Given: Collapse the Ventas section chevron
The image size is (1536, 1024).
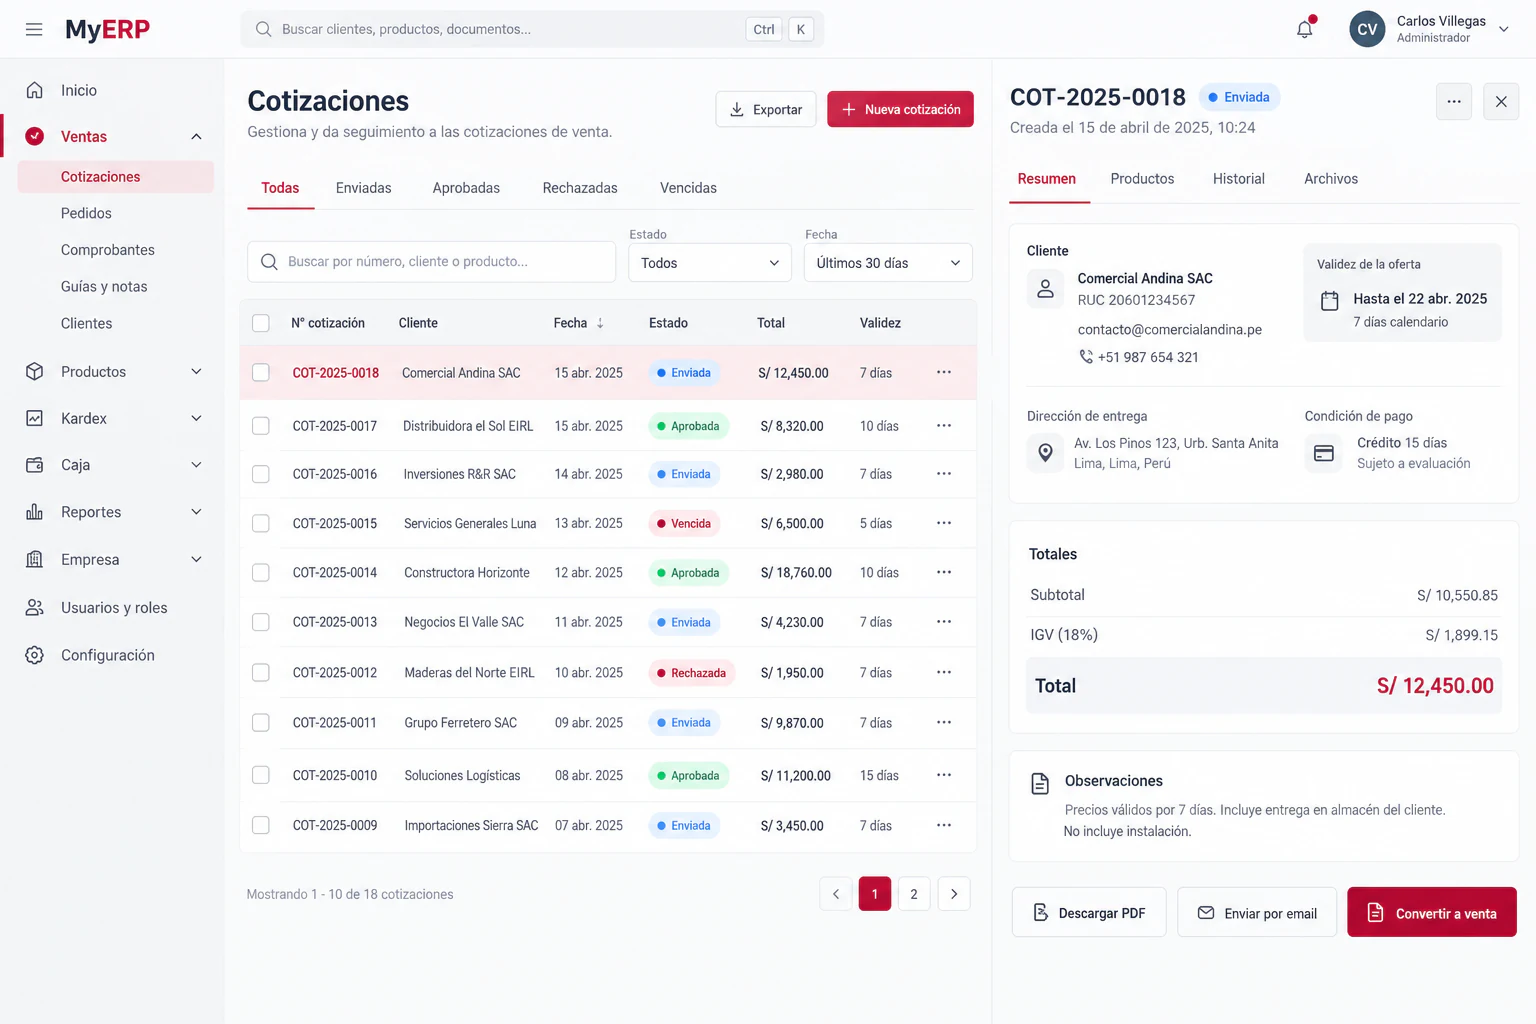Looking at the screenshot, I should click(196, 137).
